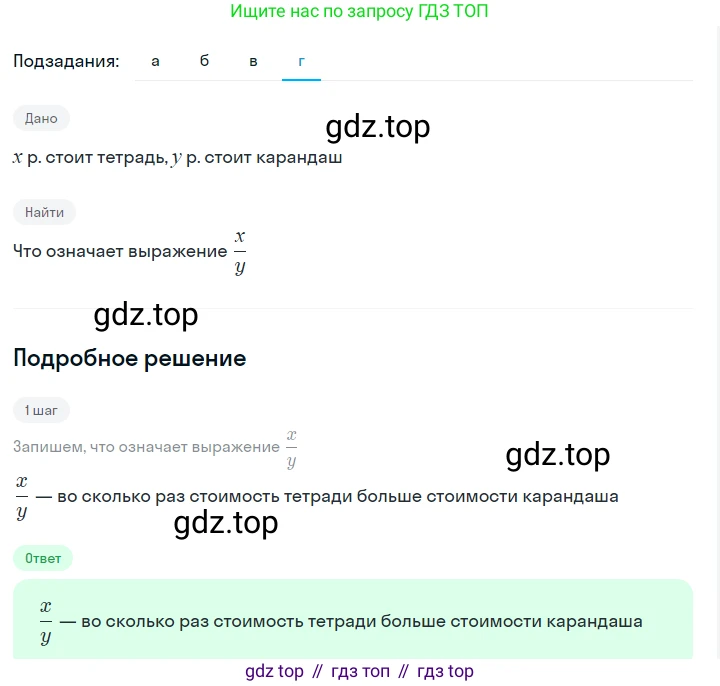Select subtask tab в
The width and height of the screenshot is (720, 686).
pos(253,61)
